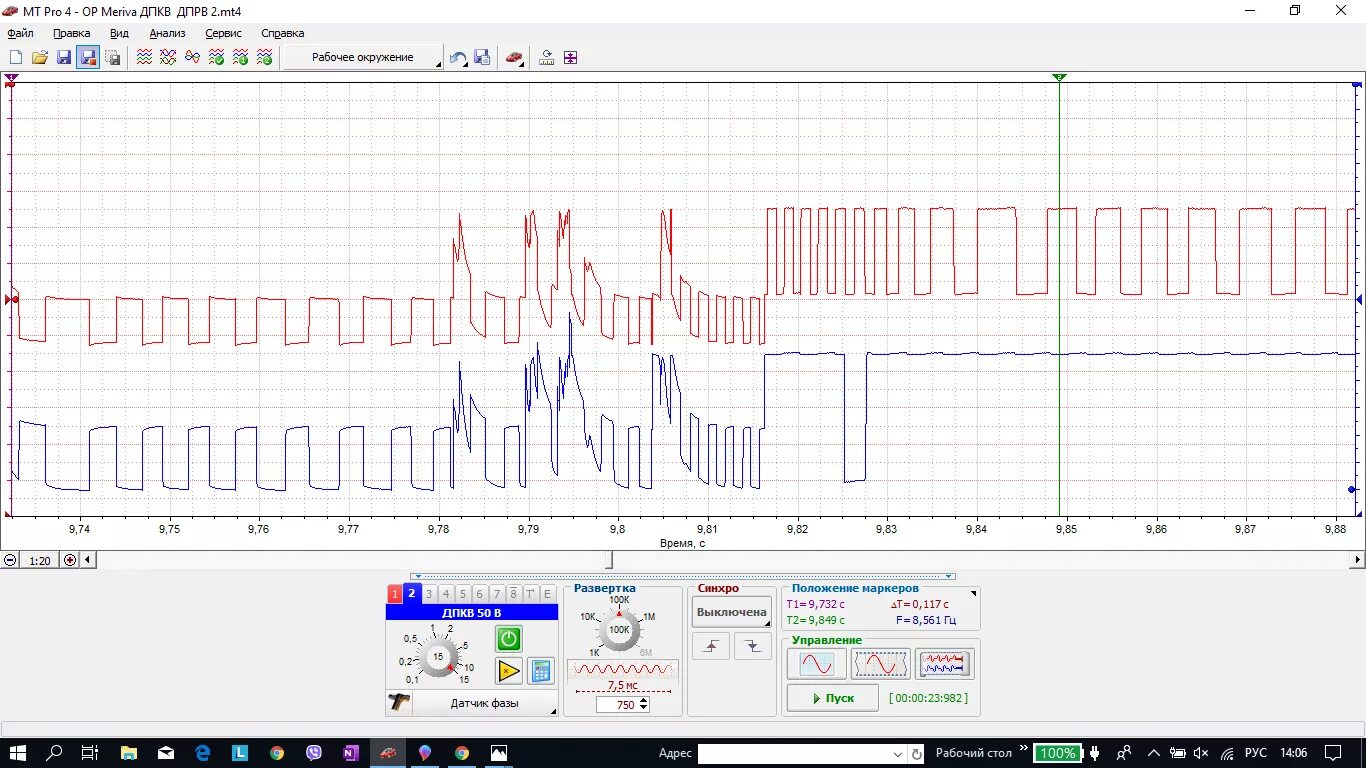Image resolution: width=1366 pixels, height=768 pixels.
Task: Increase the 750 sweep value with up arrow
Action: 643,701
